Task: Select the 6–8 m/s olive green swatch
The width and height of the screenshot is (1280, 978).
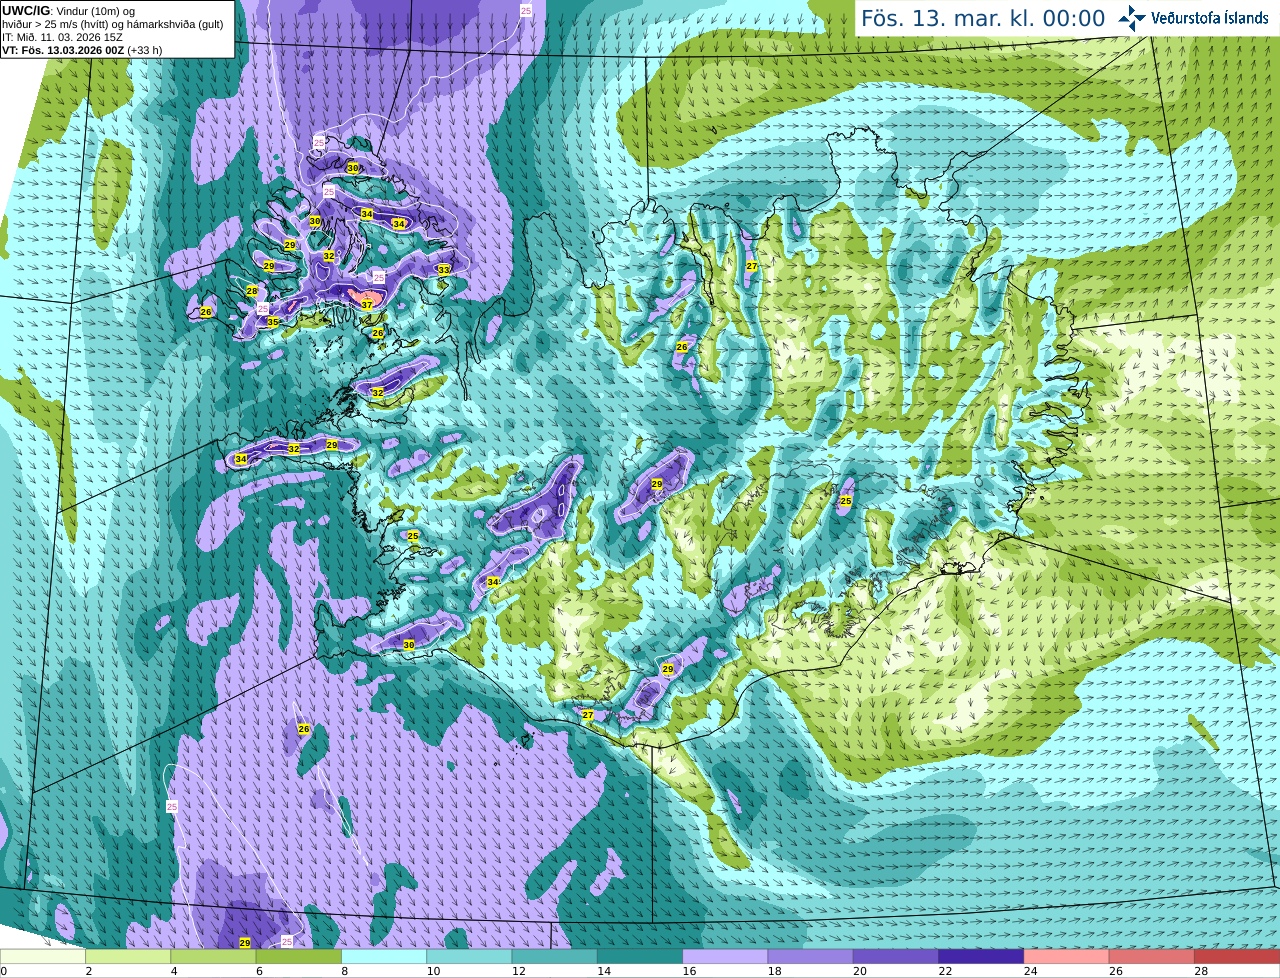Action: click(299, 956)
